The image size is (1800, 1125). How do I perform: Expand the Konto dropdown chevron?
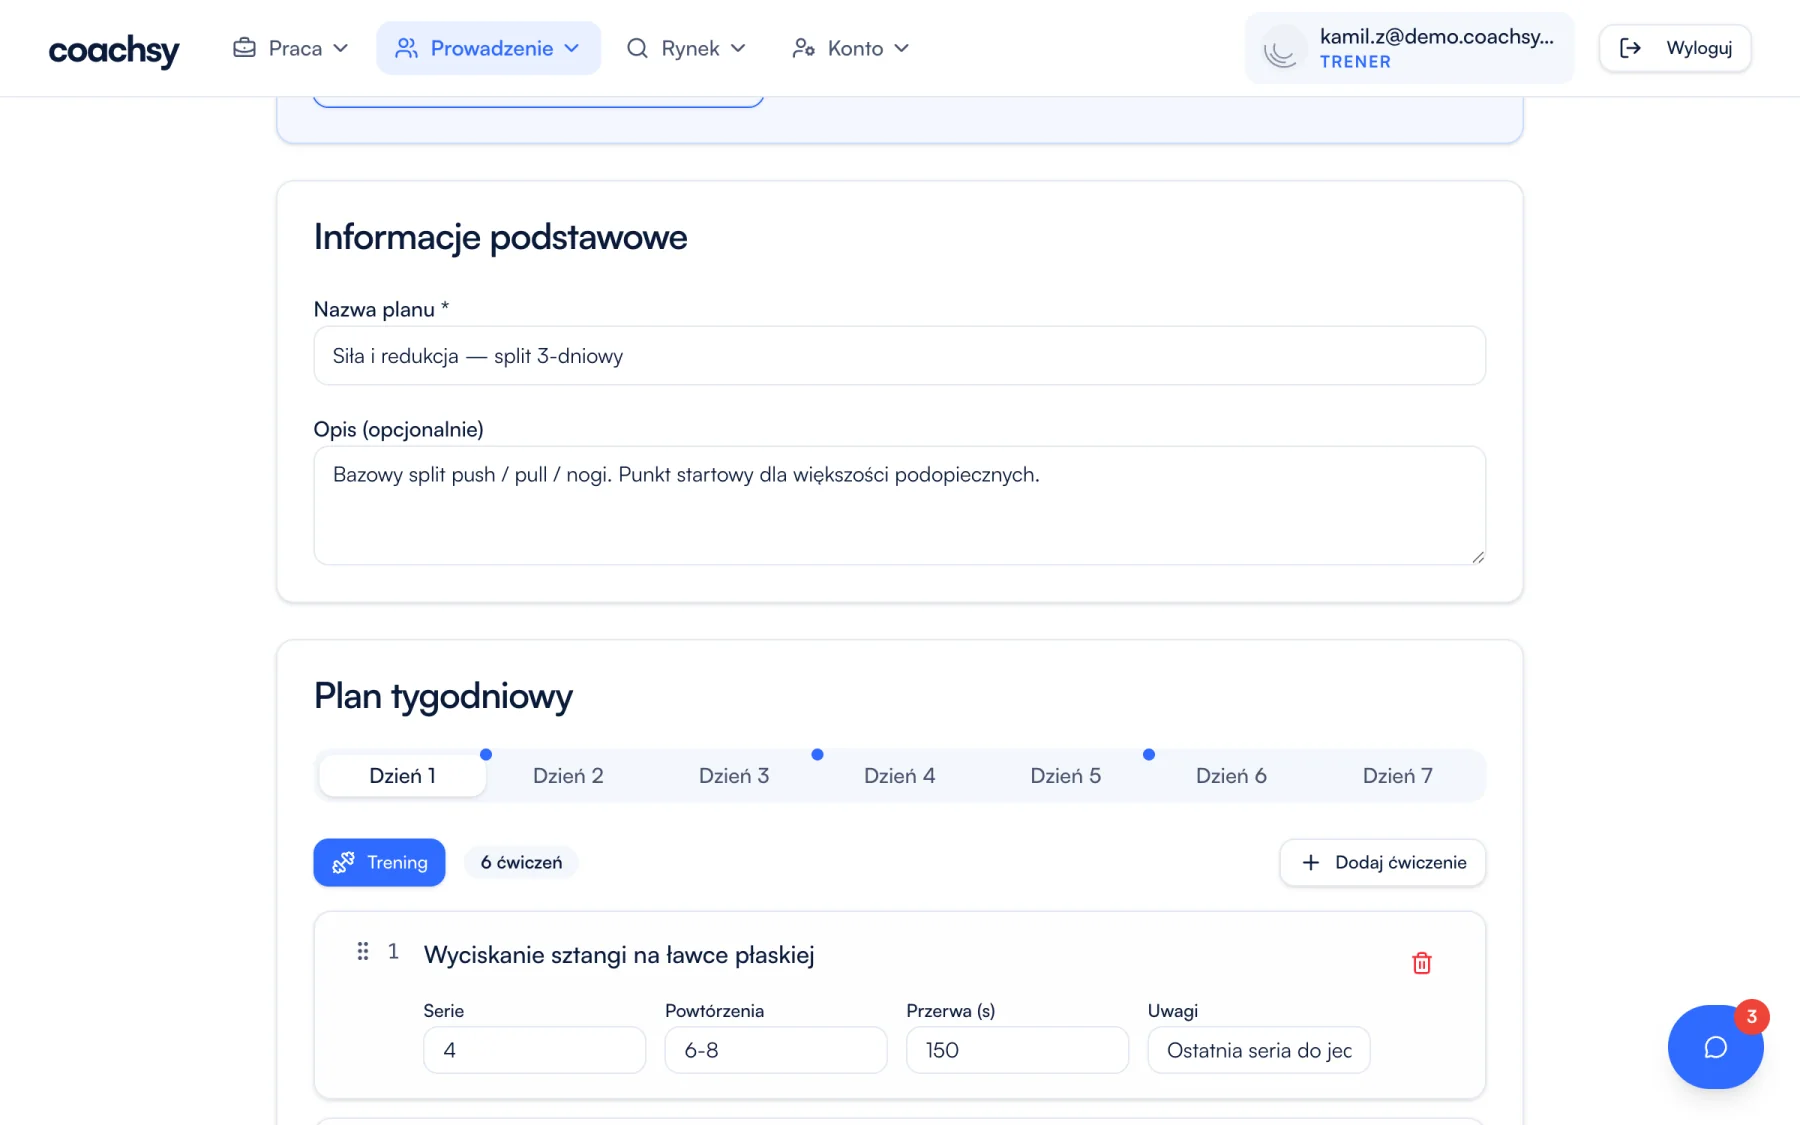click(x=902, y=48)
